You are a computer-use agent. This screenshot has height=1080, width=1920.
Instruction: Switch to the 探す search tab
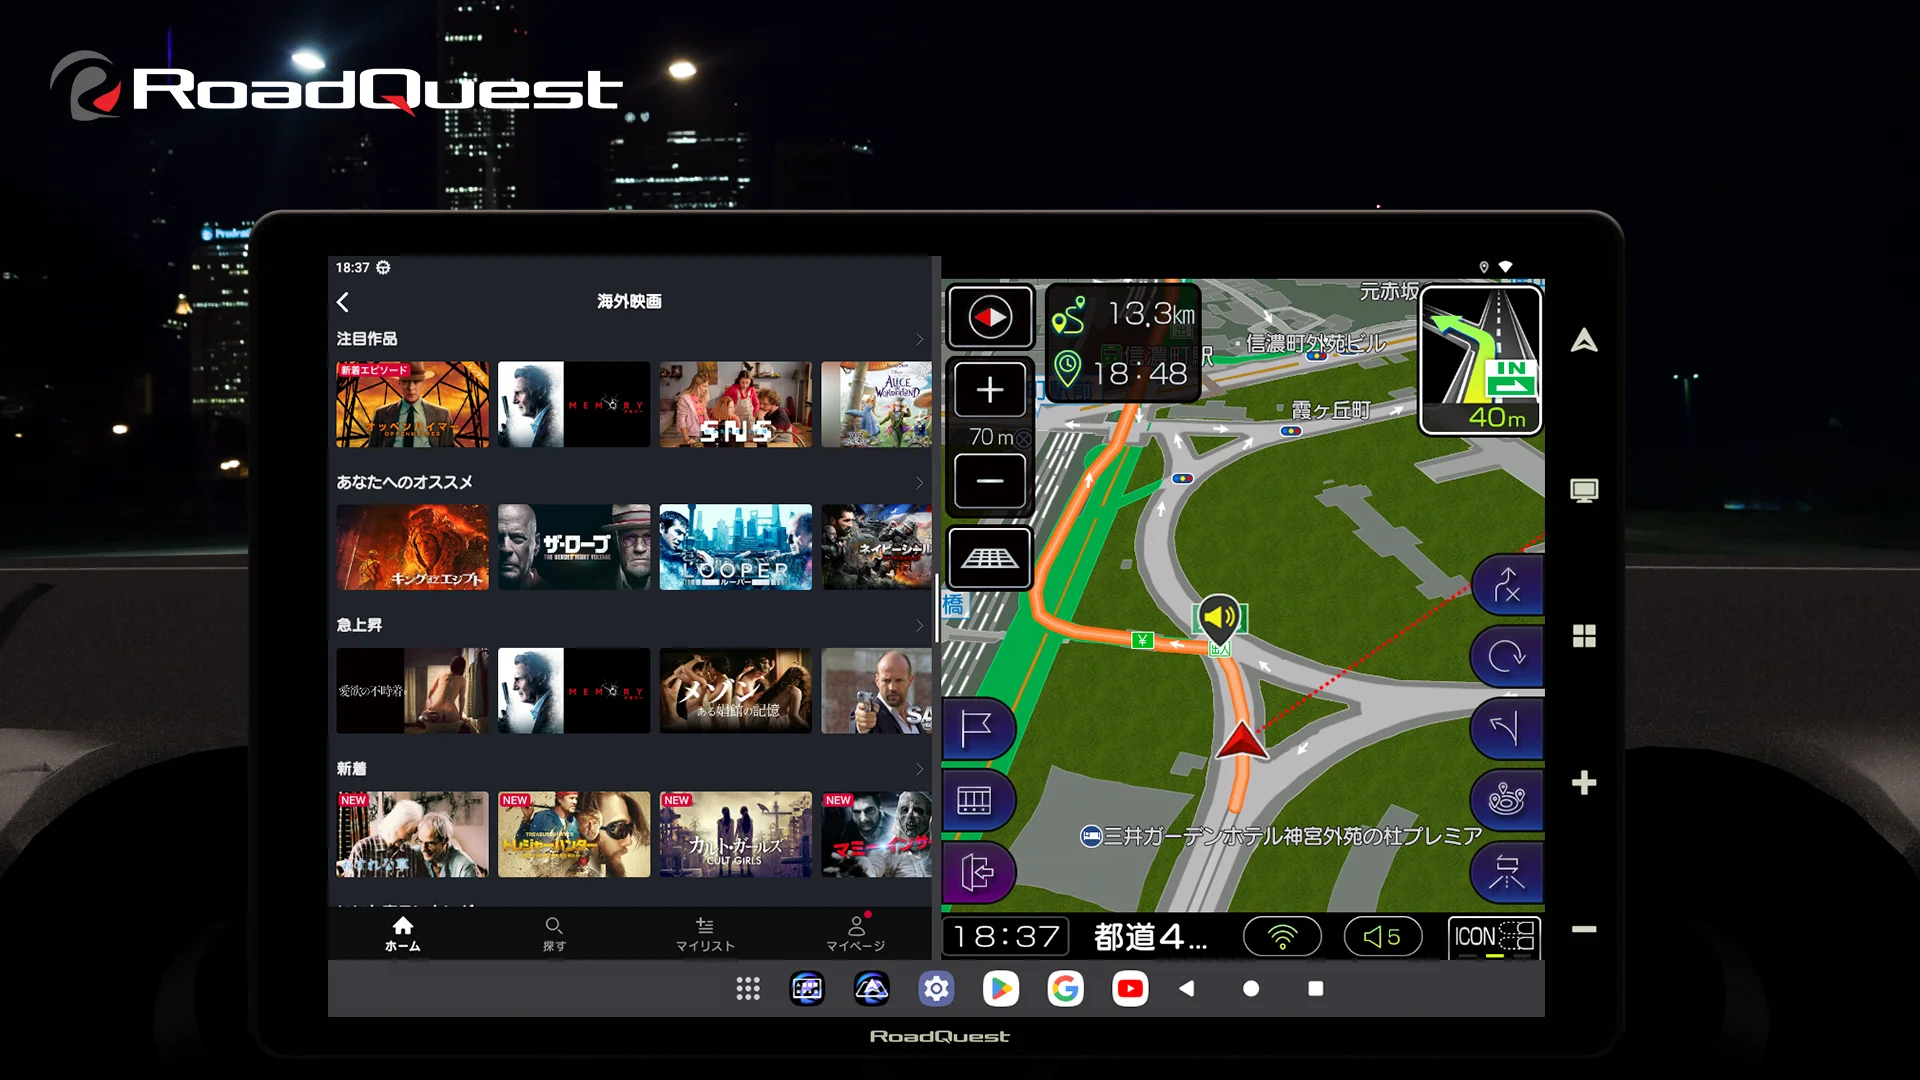coord(554,934)
